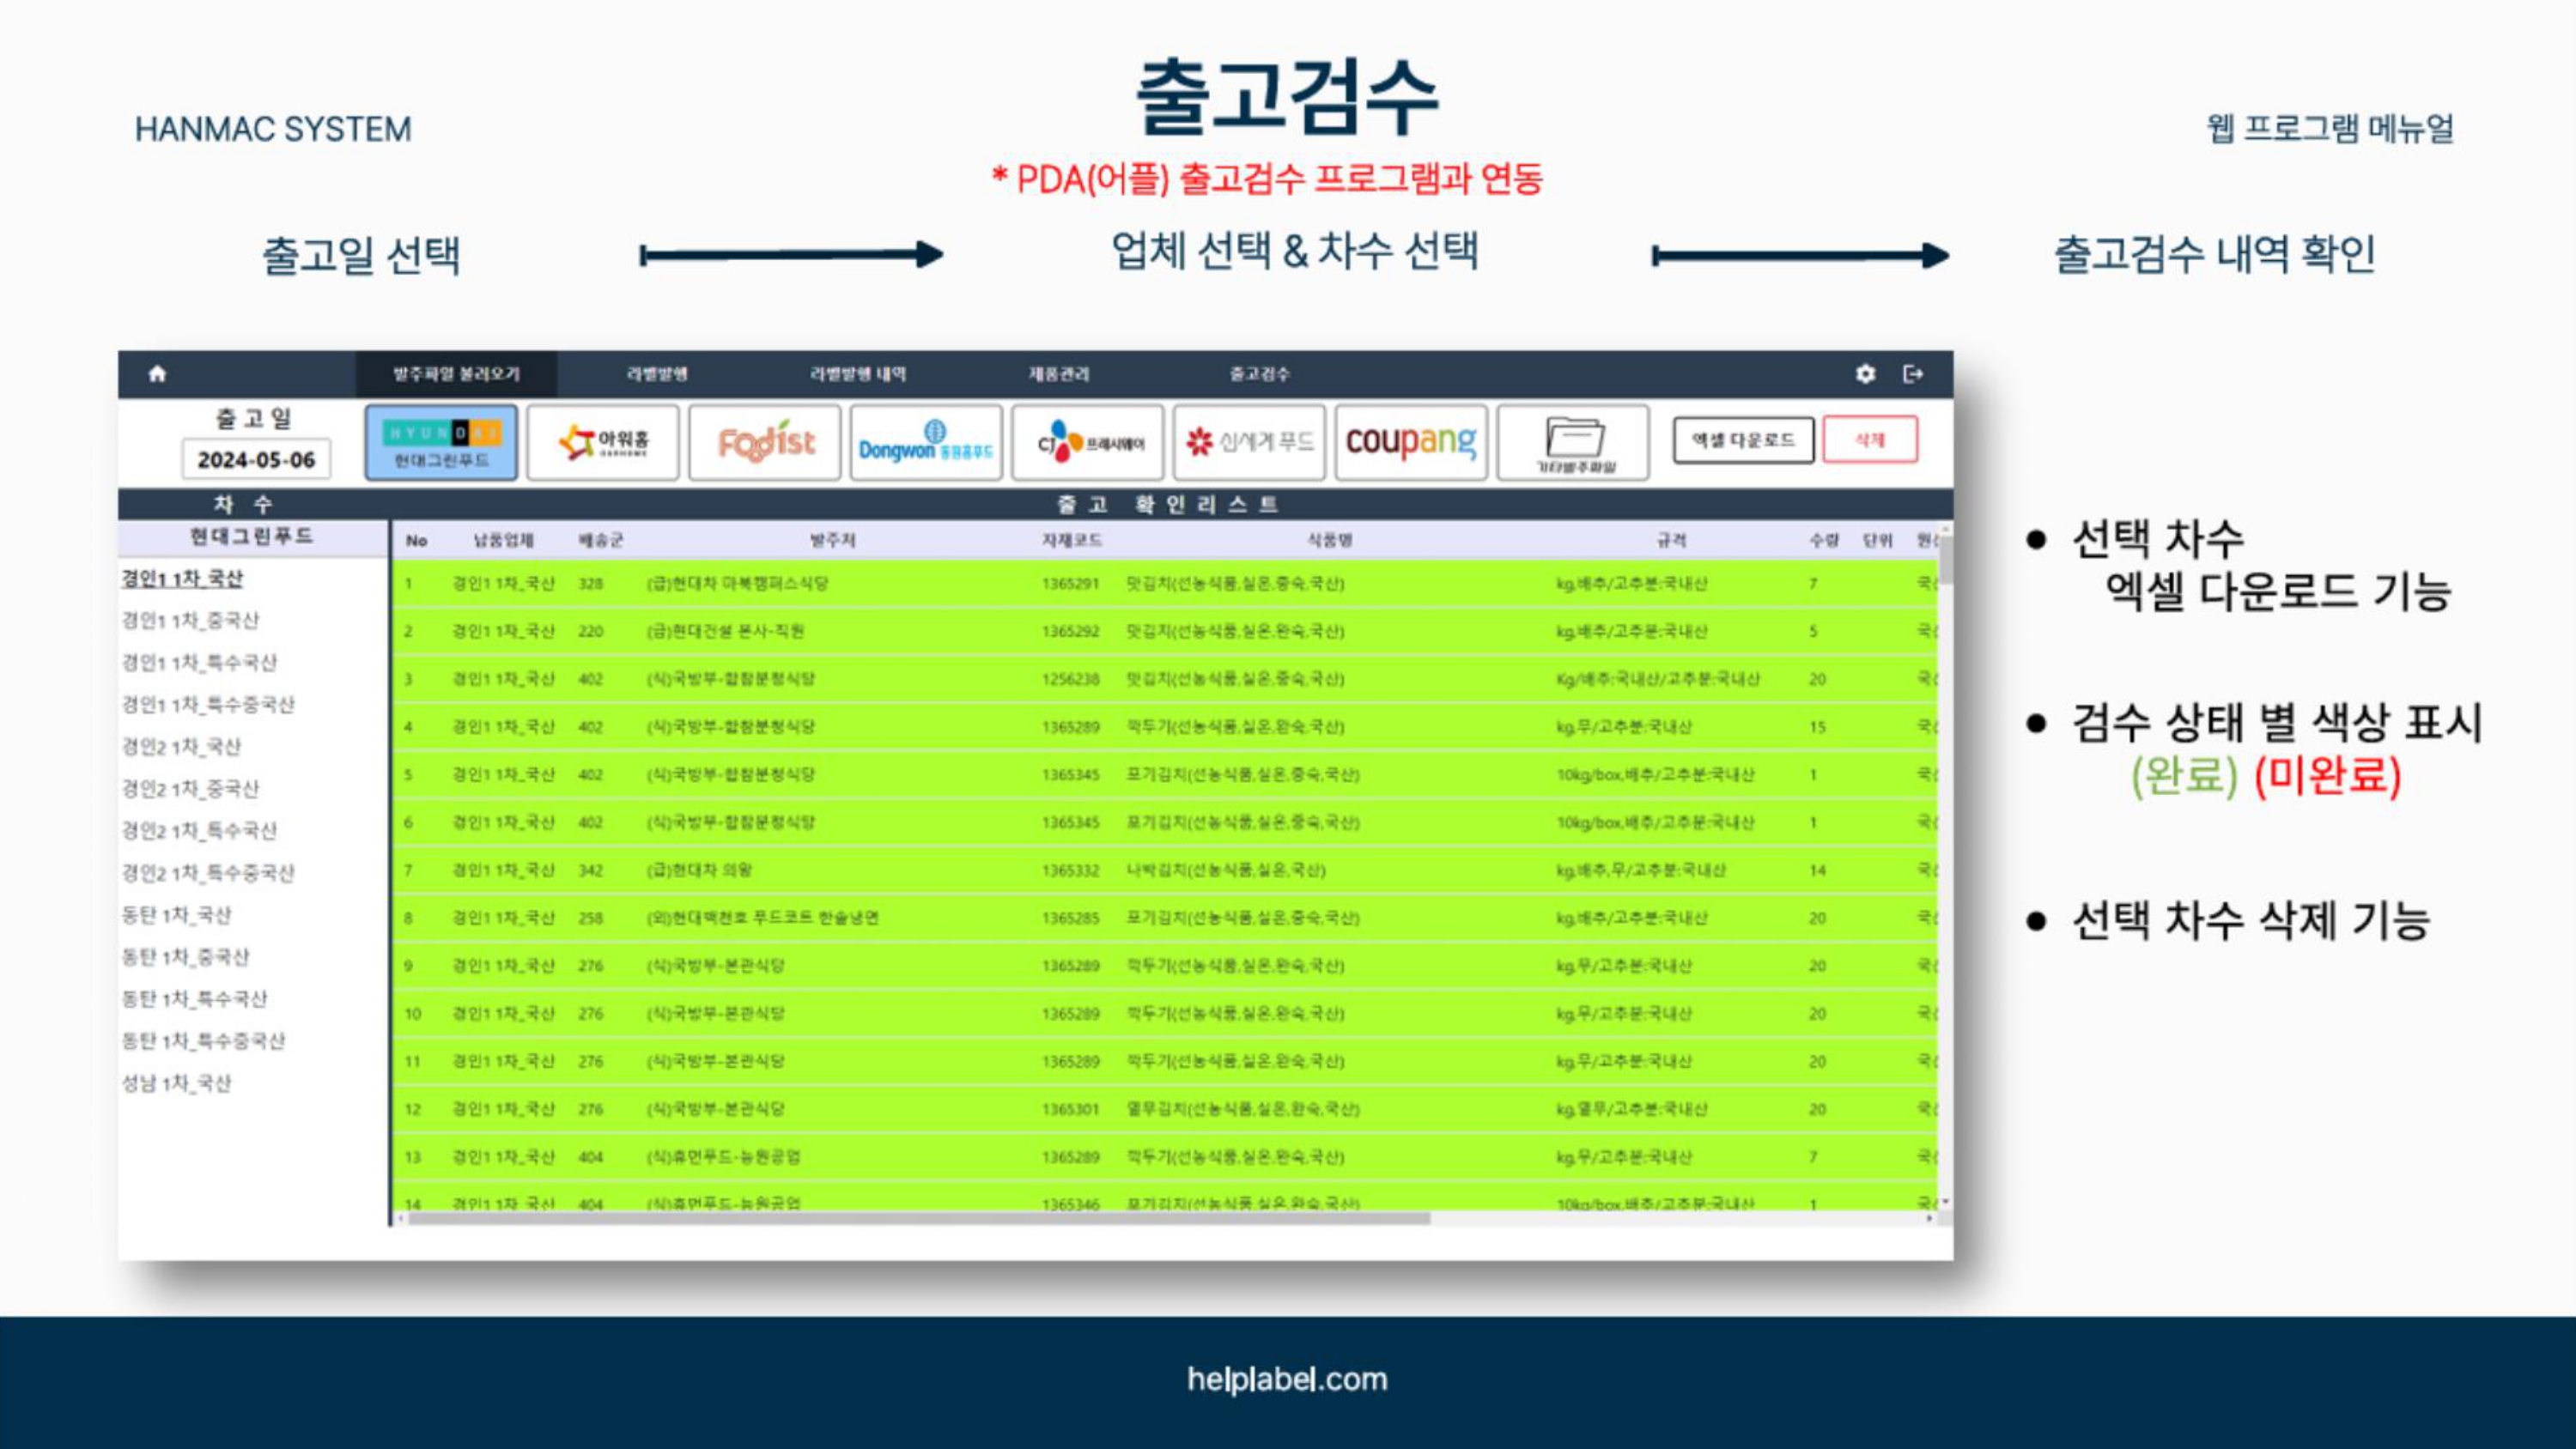The height and width of the screenshot is (1449, 2576).
Task: Select the Shinsegae Food (신세계푸드) logo
Action: [x=1249, y=443]
